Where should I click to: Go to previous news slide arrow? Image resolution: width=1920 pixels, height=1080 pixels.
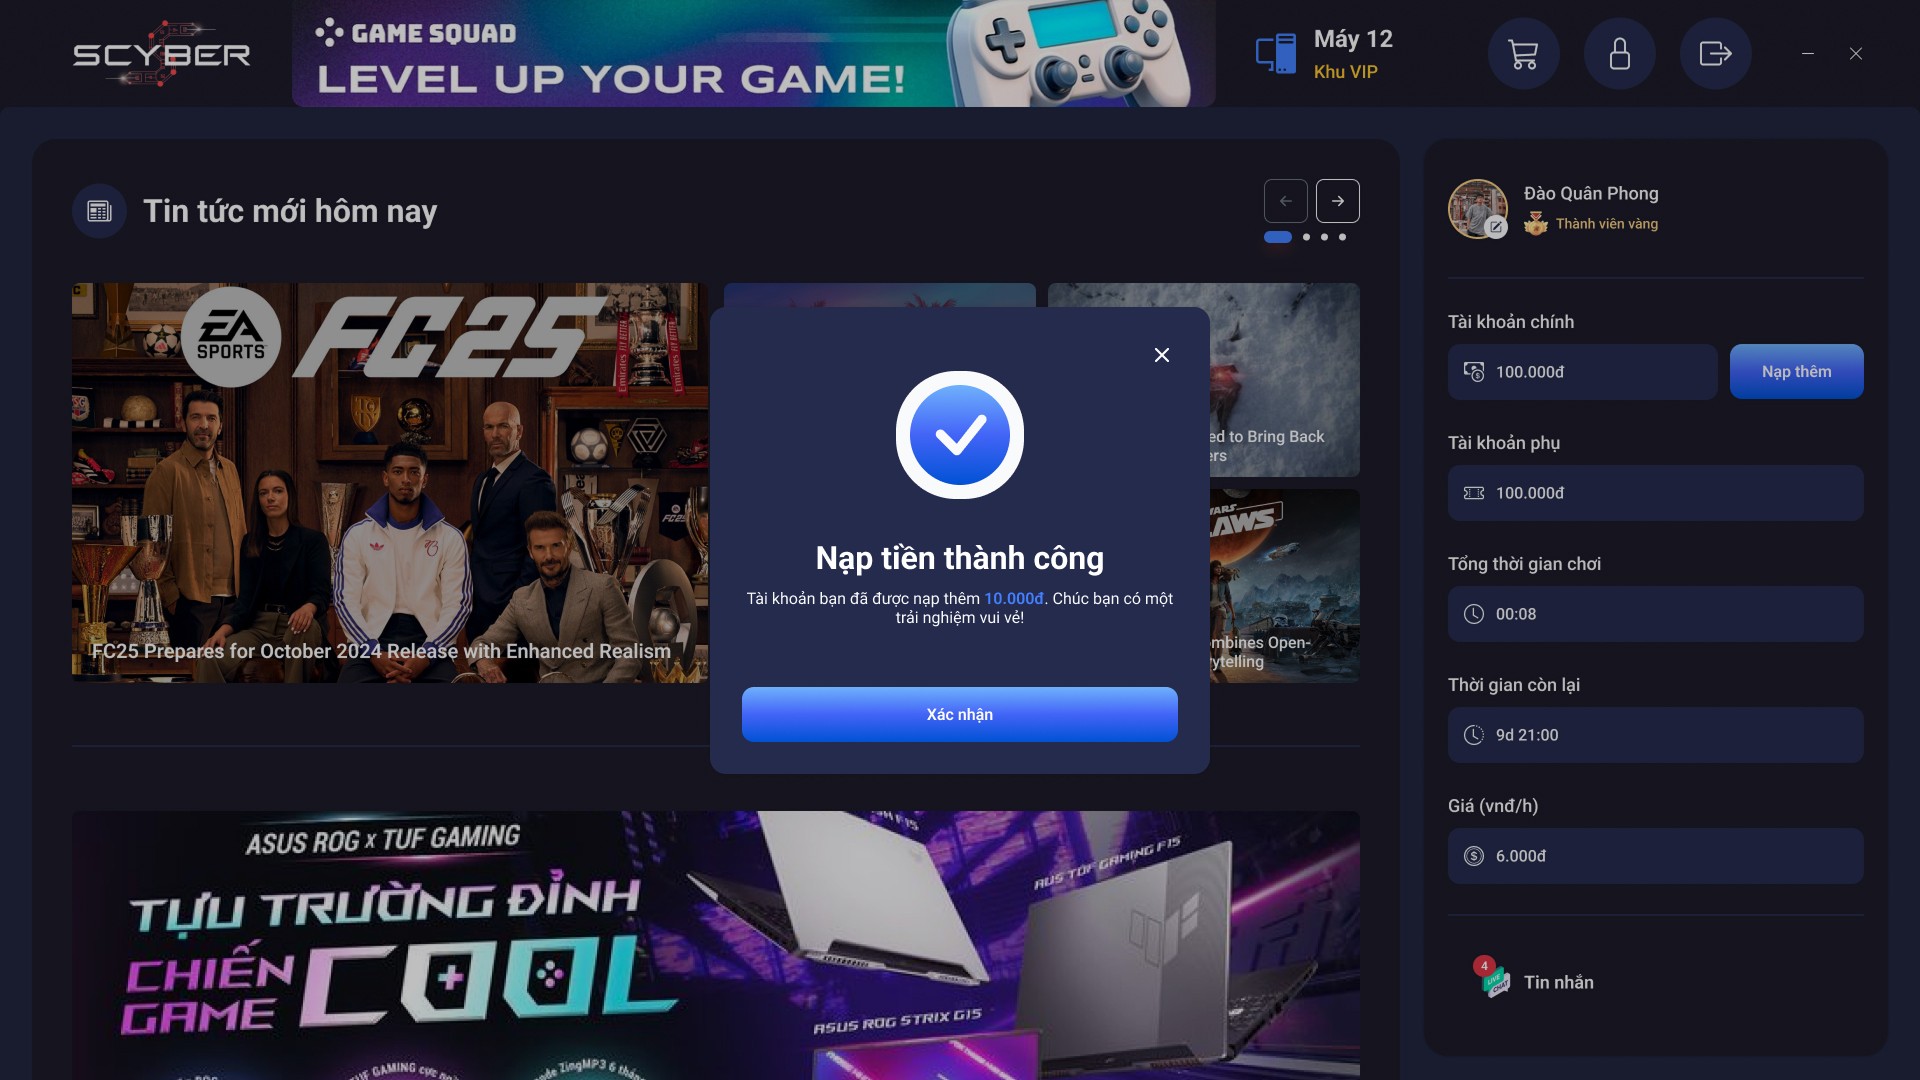point(1285,201)
